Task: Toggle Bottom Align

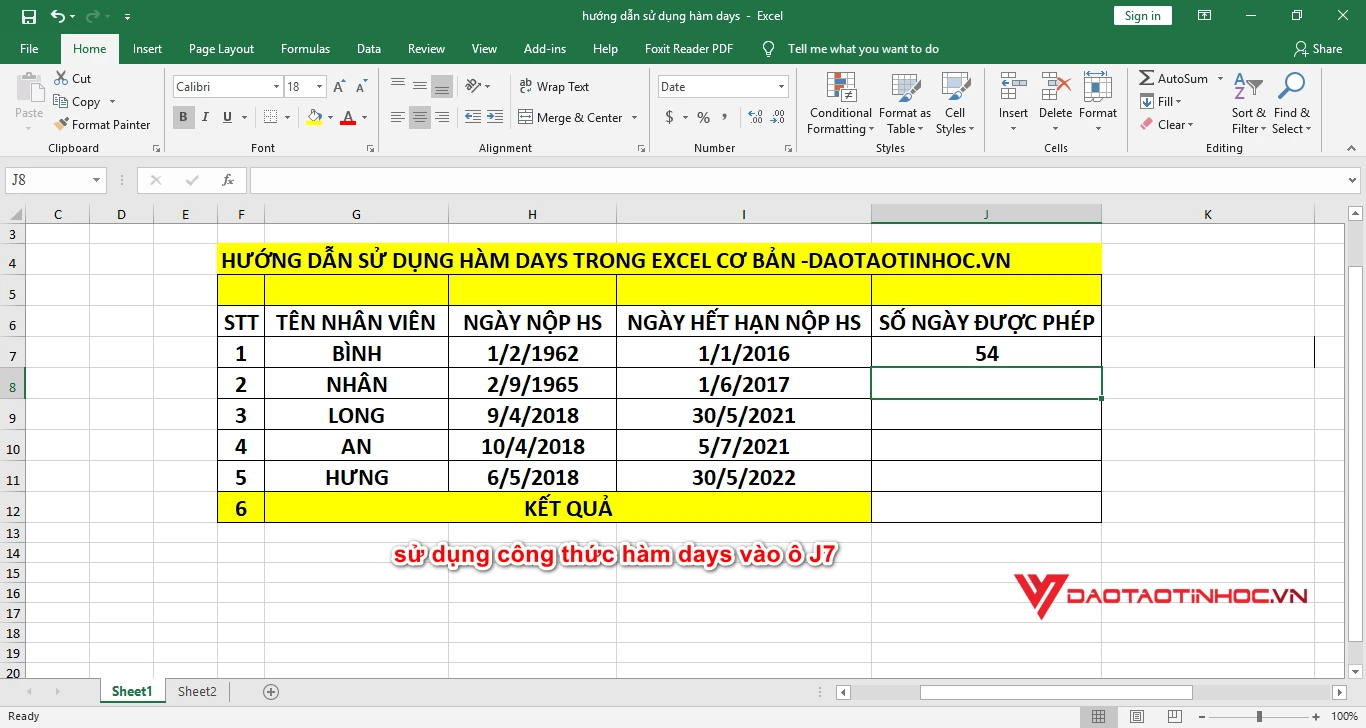Action: tap(442, 86)
